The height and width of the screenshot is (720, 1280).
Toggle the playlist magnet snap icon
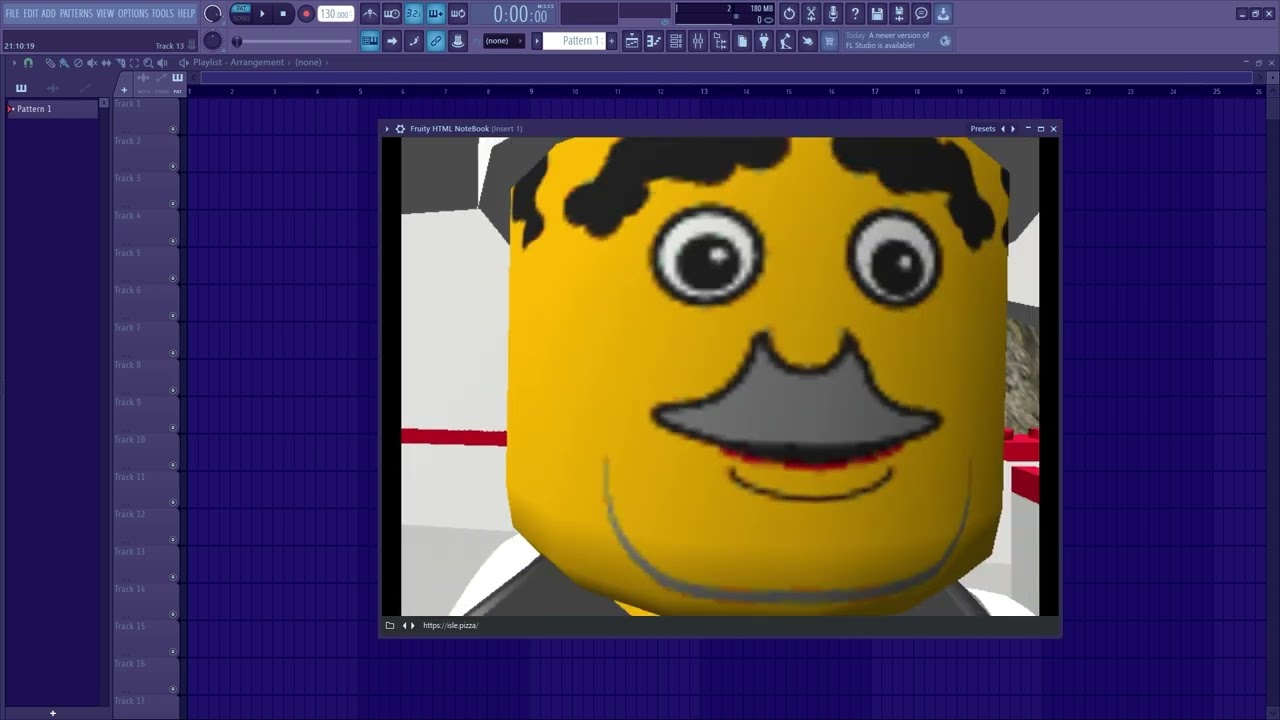[x=28, y=63]
